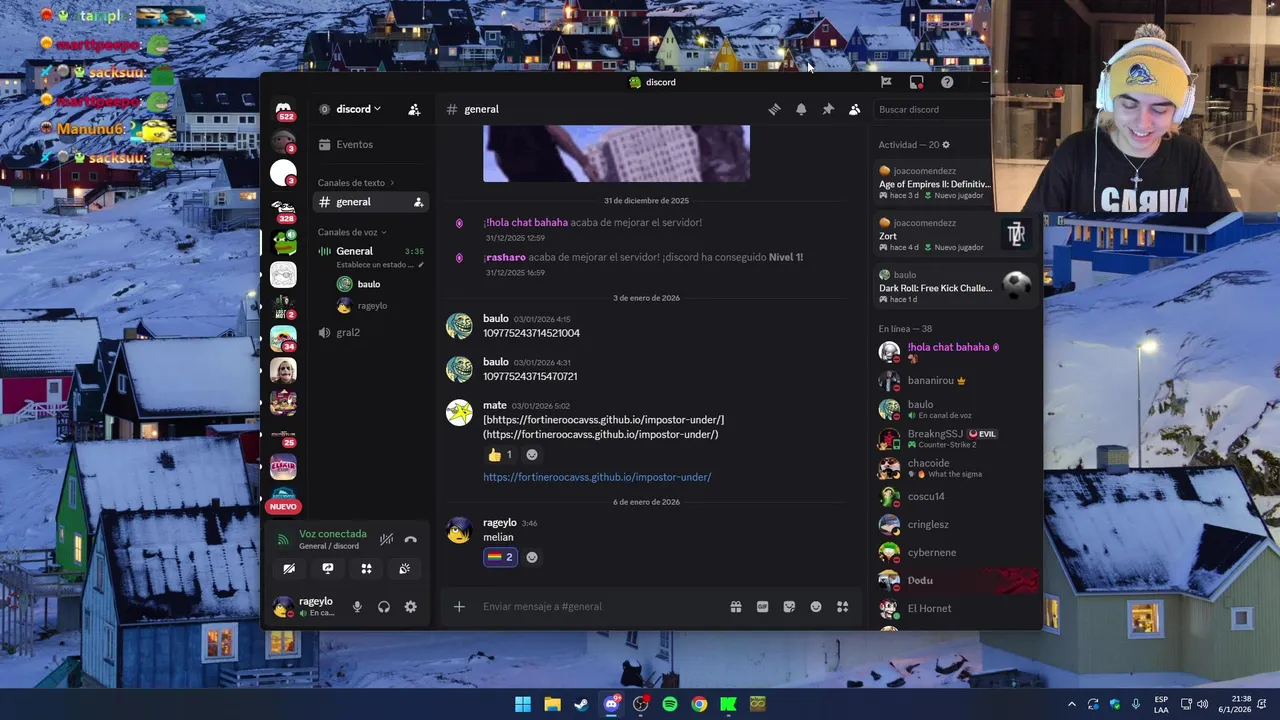
Task: Open Eventos calendar icon
Action: [324, 144]
